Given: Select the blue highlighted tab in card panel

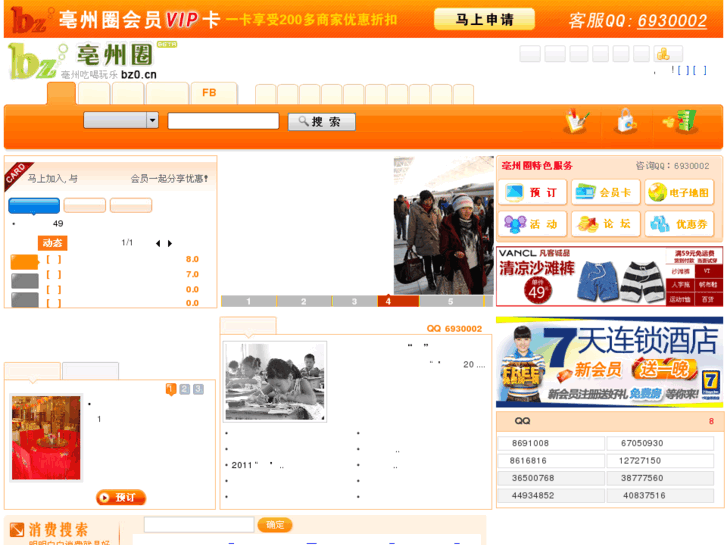Looking at the screenshot, I should click(x=34, y=205).
